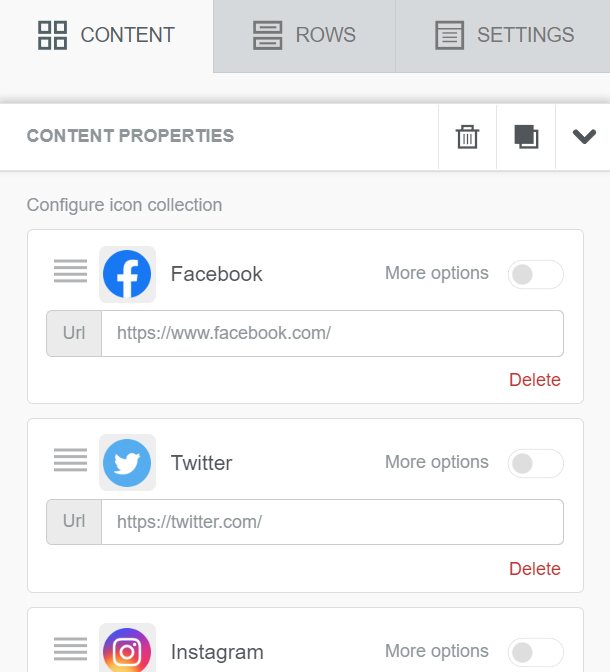The height and width of the screenshot is (672, 610).
Task: Enable More options for Facebook
Action: (x=535, y=274)
